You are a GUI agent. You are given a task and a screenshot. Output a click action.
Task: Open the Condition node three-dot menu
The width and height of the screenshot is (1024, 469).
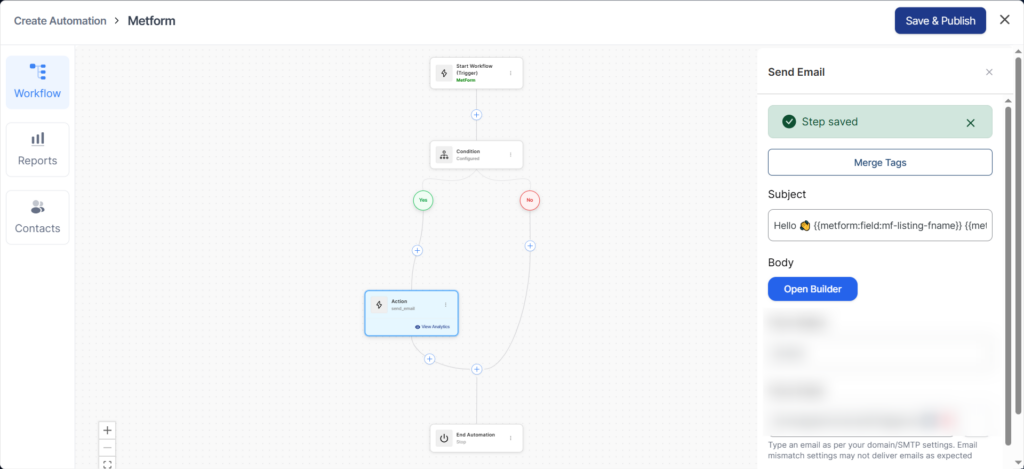tap(511, 155)
